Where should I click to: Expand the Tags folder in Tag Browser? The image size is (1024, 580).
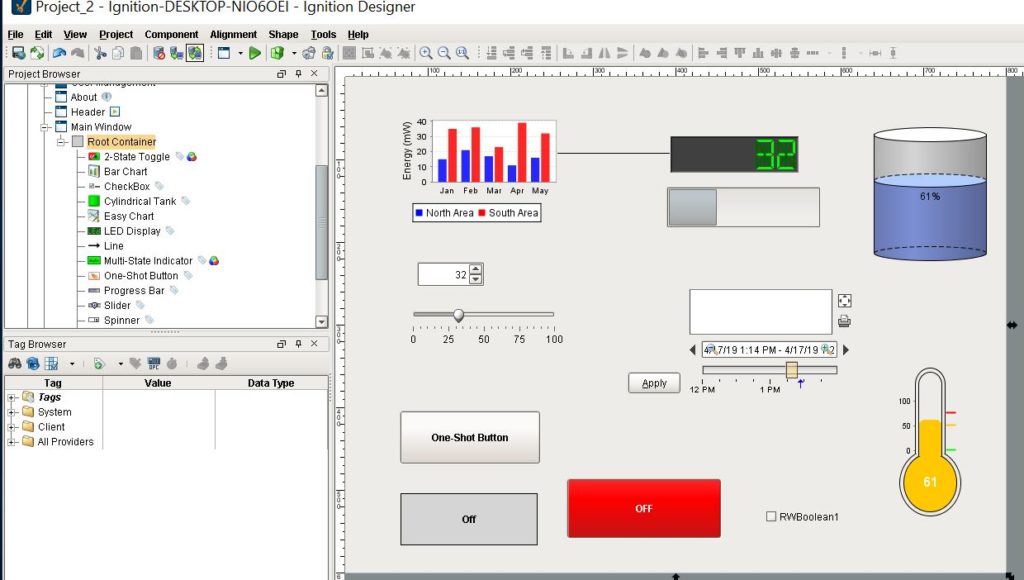(x=9, y=397)
